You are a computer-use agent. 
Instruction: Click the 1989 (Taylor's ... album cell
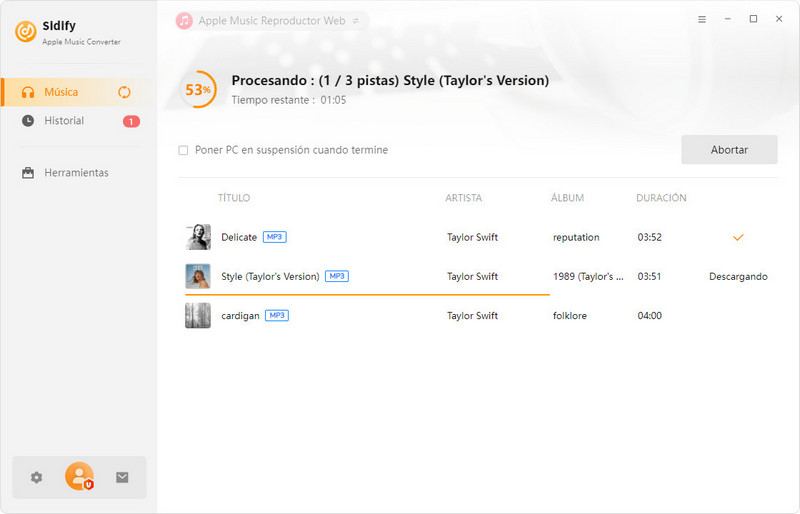588,277
